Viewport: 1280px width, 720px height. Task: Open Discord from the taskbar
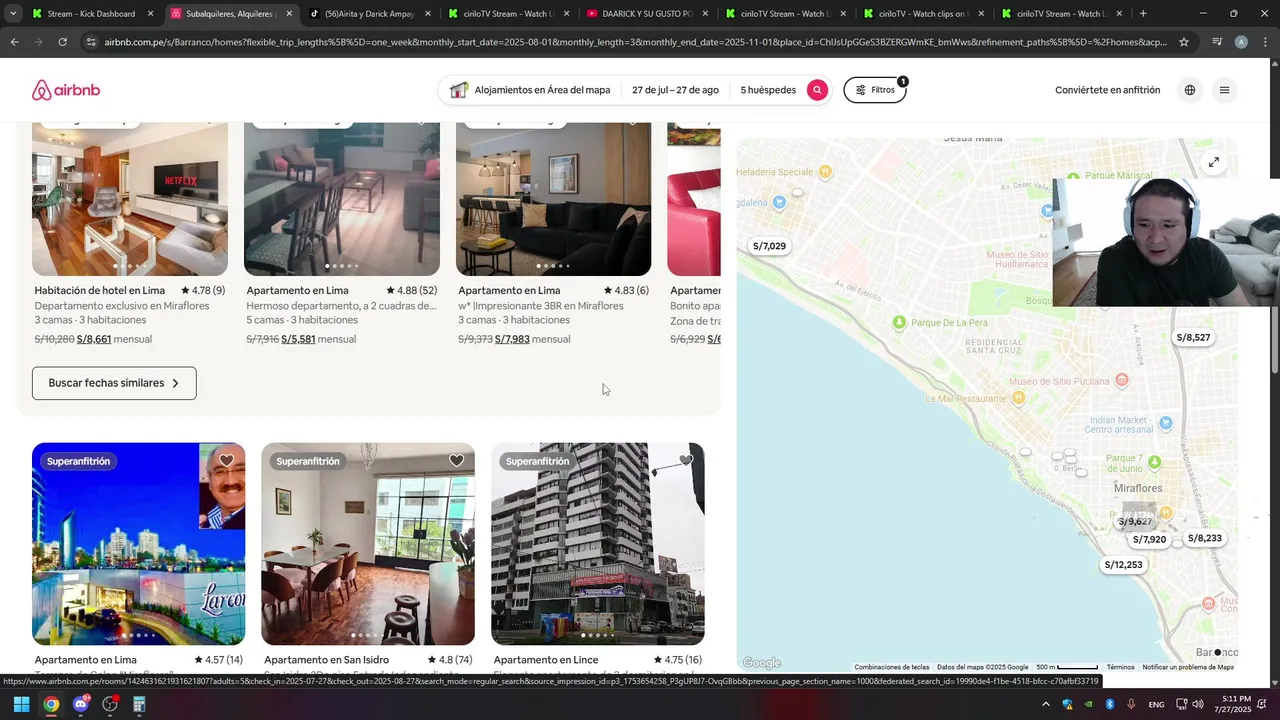[81, 704]
